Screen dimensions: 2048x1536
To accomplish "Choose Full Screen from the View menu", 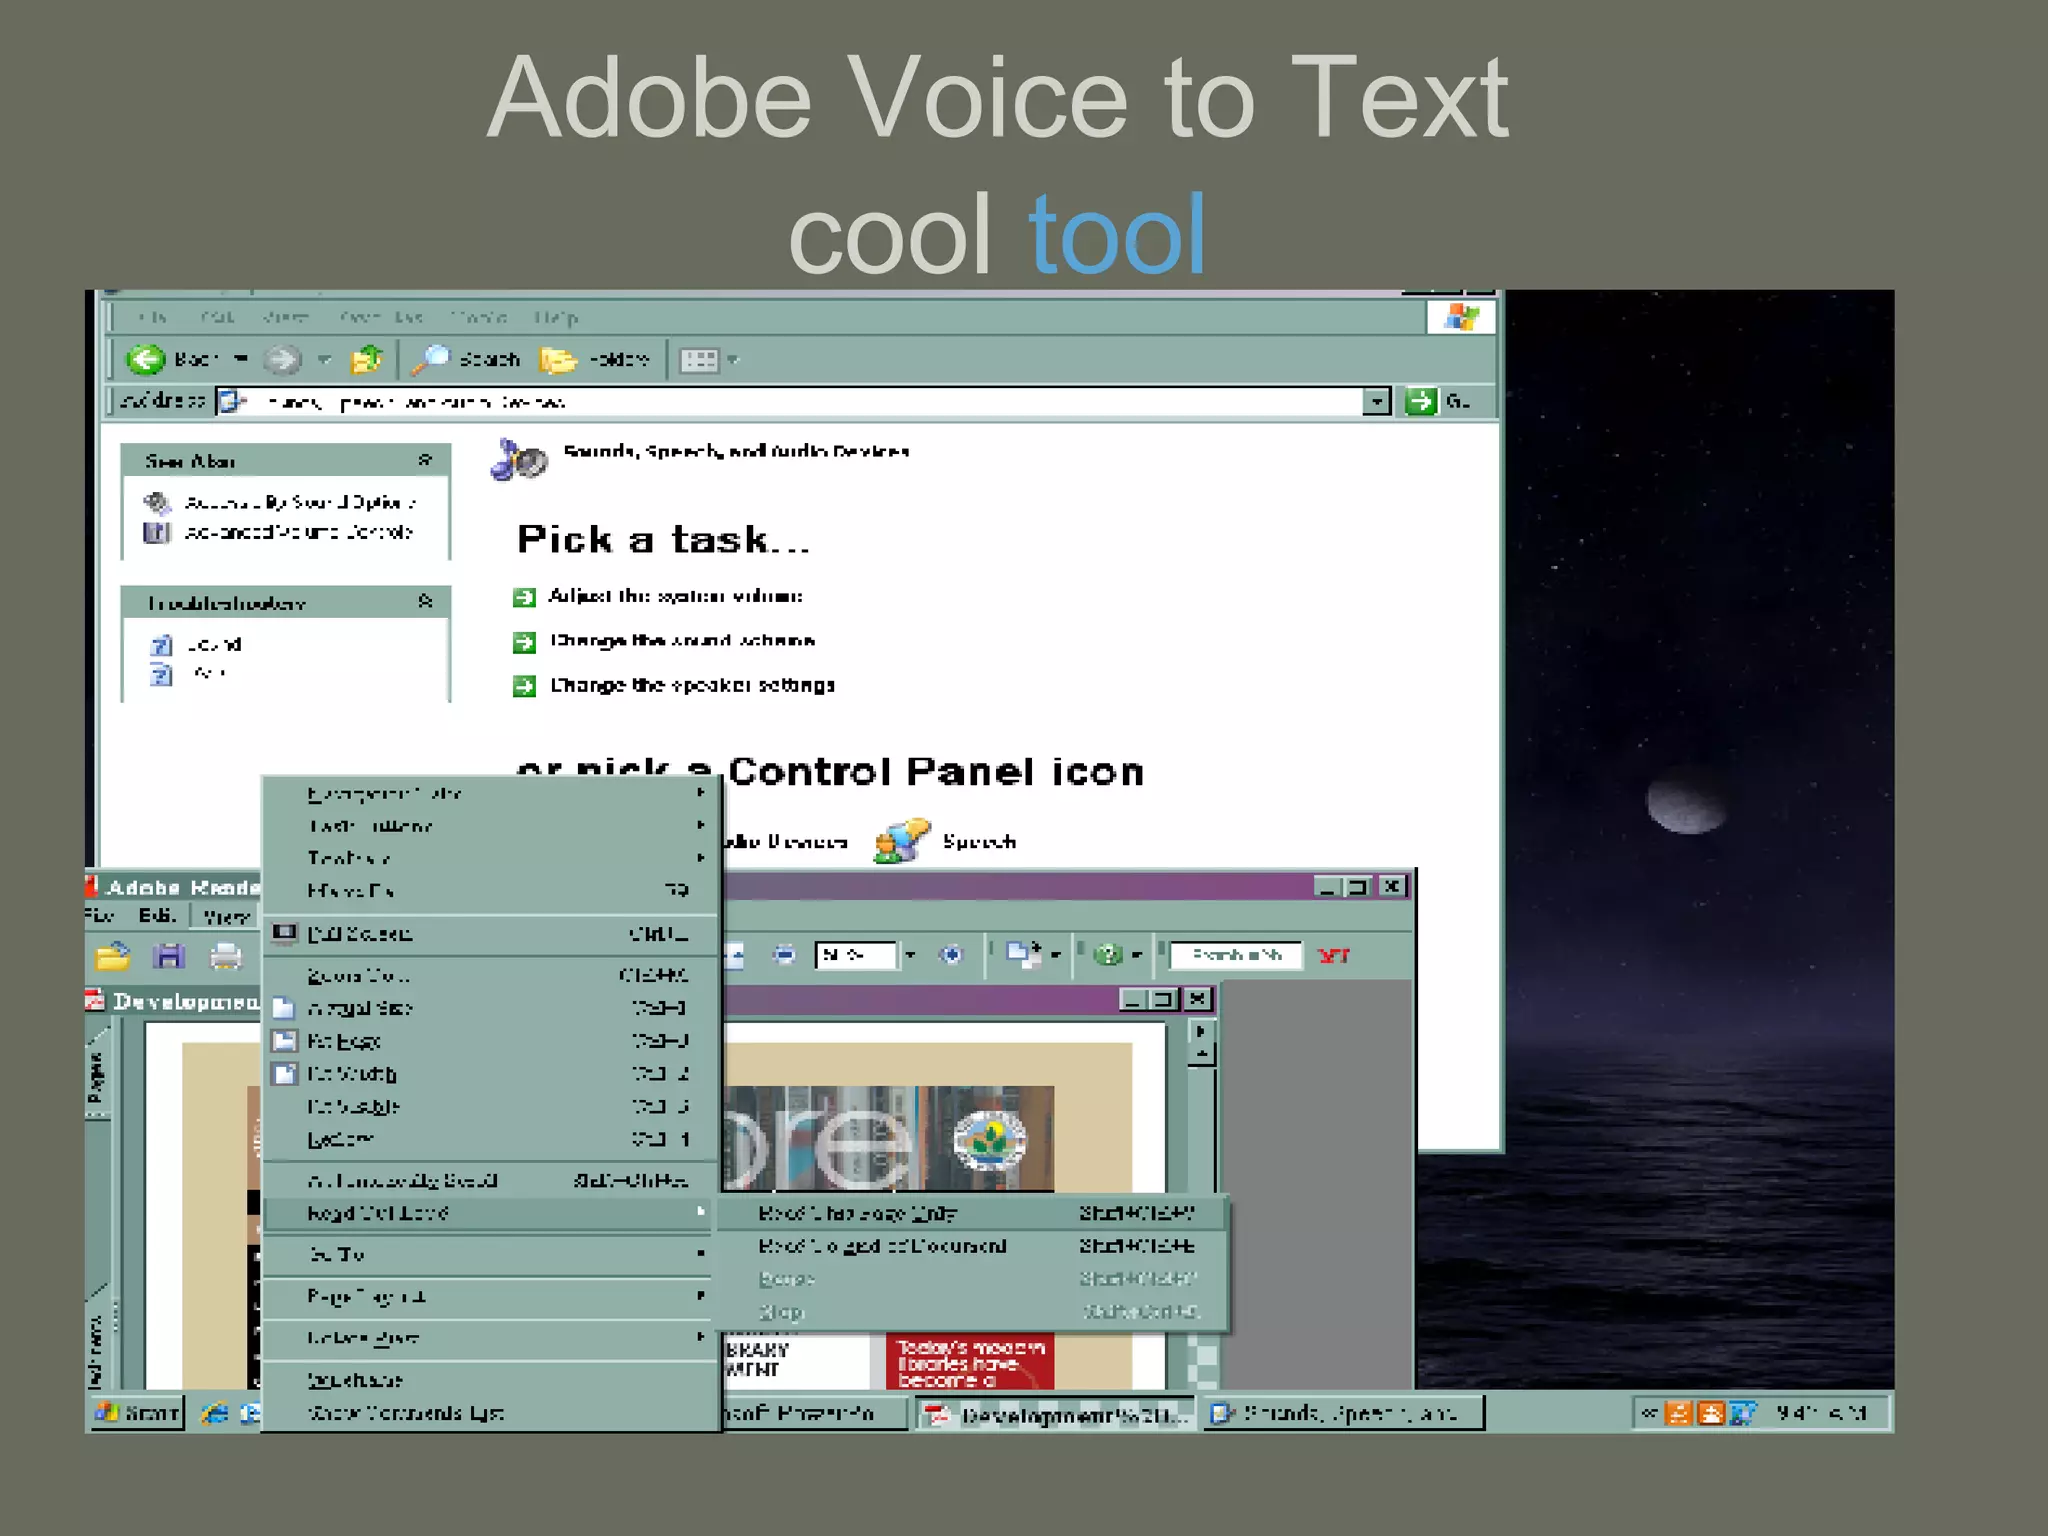I will coord(490,933).
